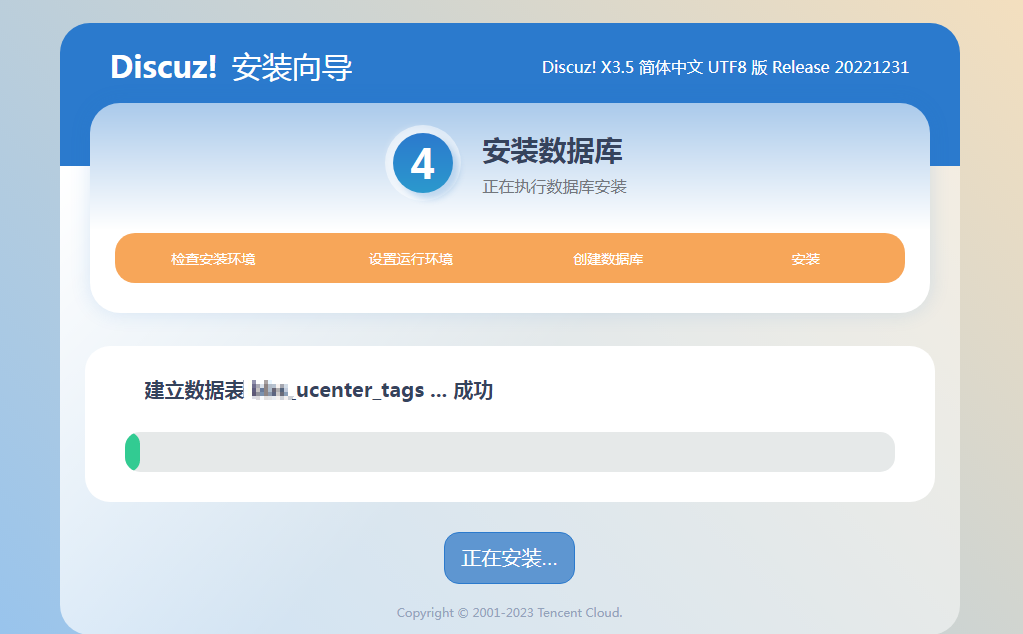
Task: Select the 创建数据库 step
Action: pos(608,259)
